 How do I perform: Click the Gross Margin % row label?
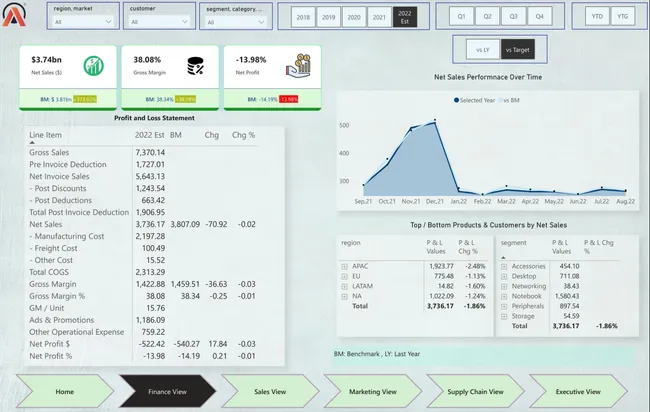(x=57, y=296)
